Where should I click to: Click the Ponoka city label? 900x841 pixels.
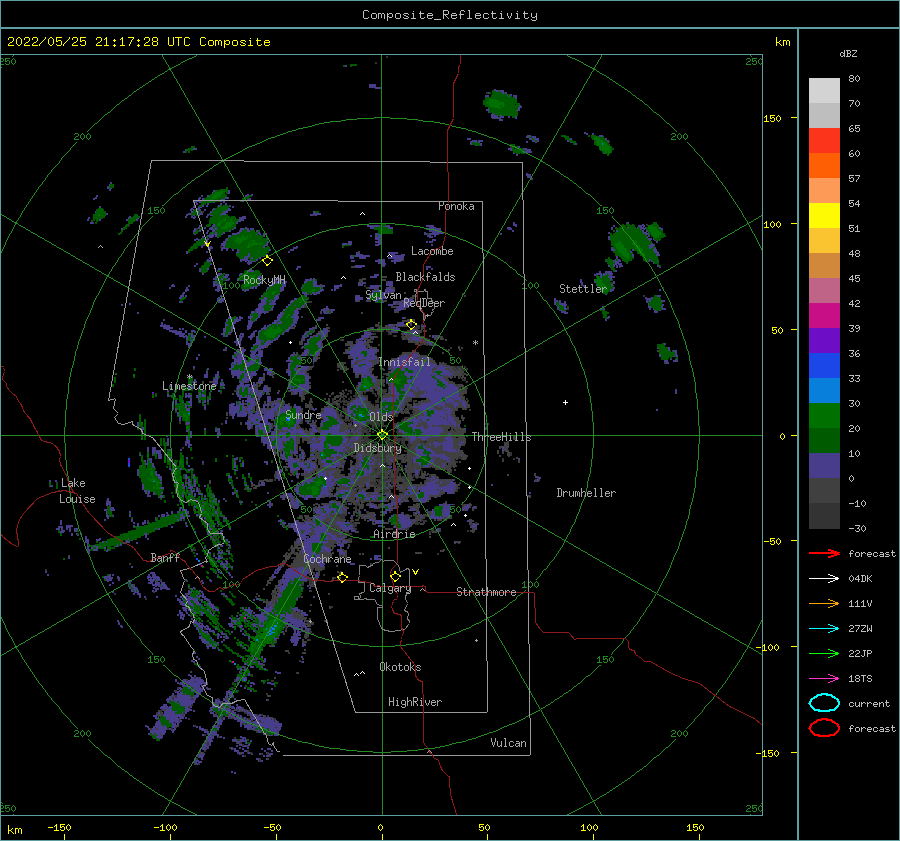(456, 206)
